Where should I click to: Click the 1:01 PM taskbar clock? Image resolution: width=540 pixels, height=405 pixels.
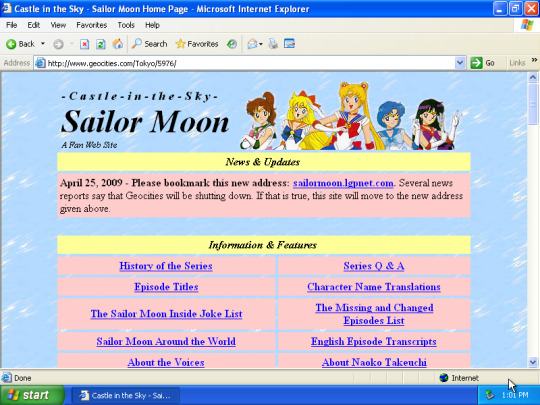(x=515, y=395)
